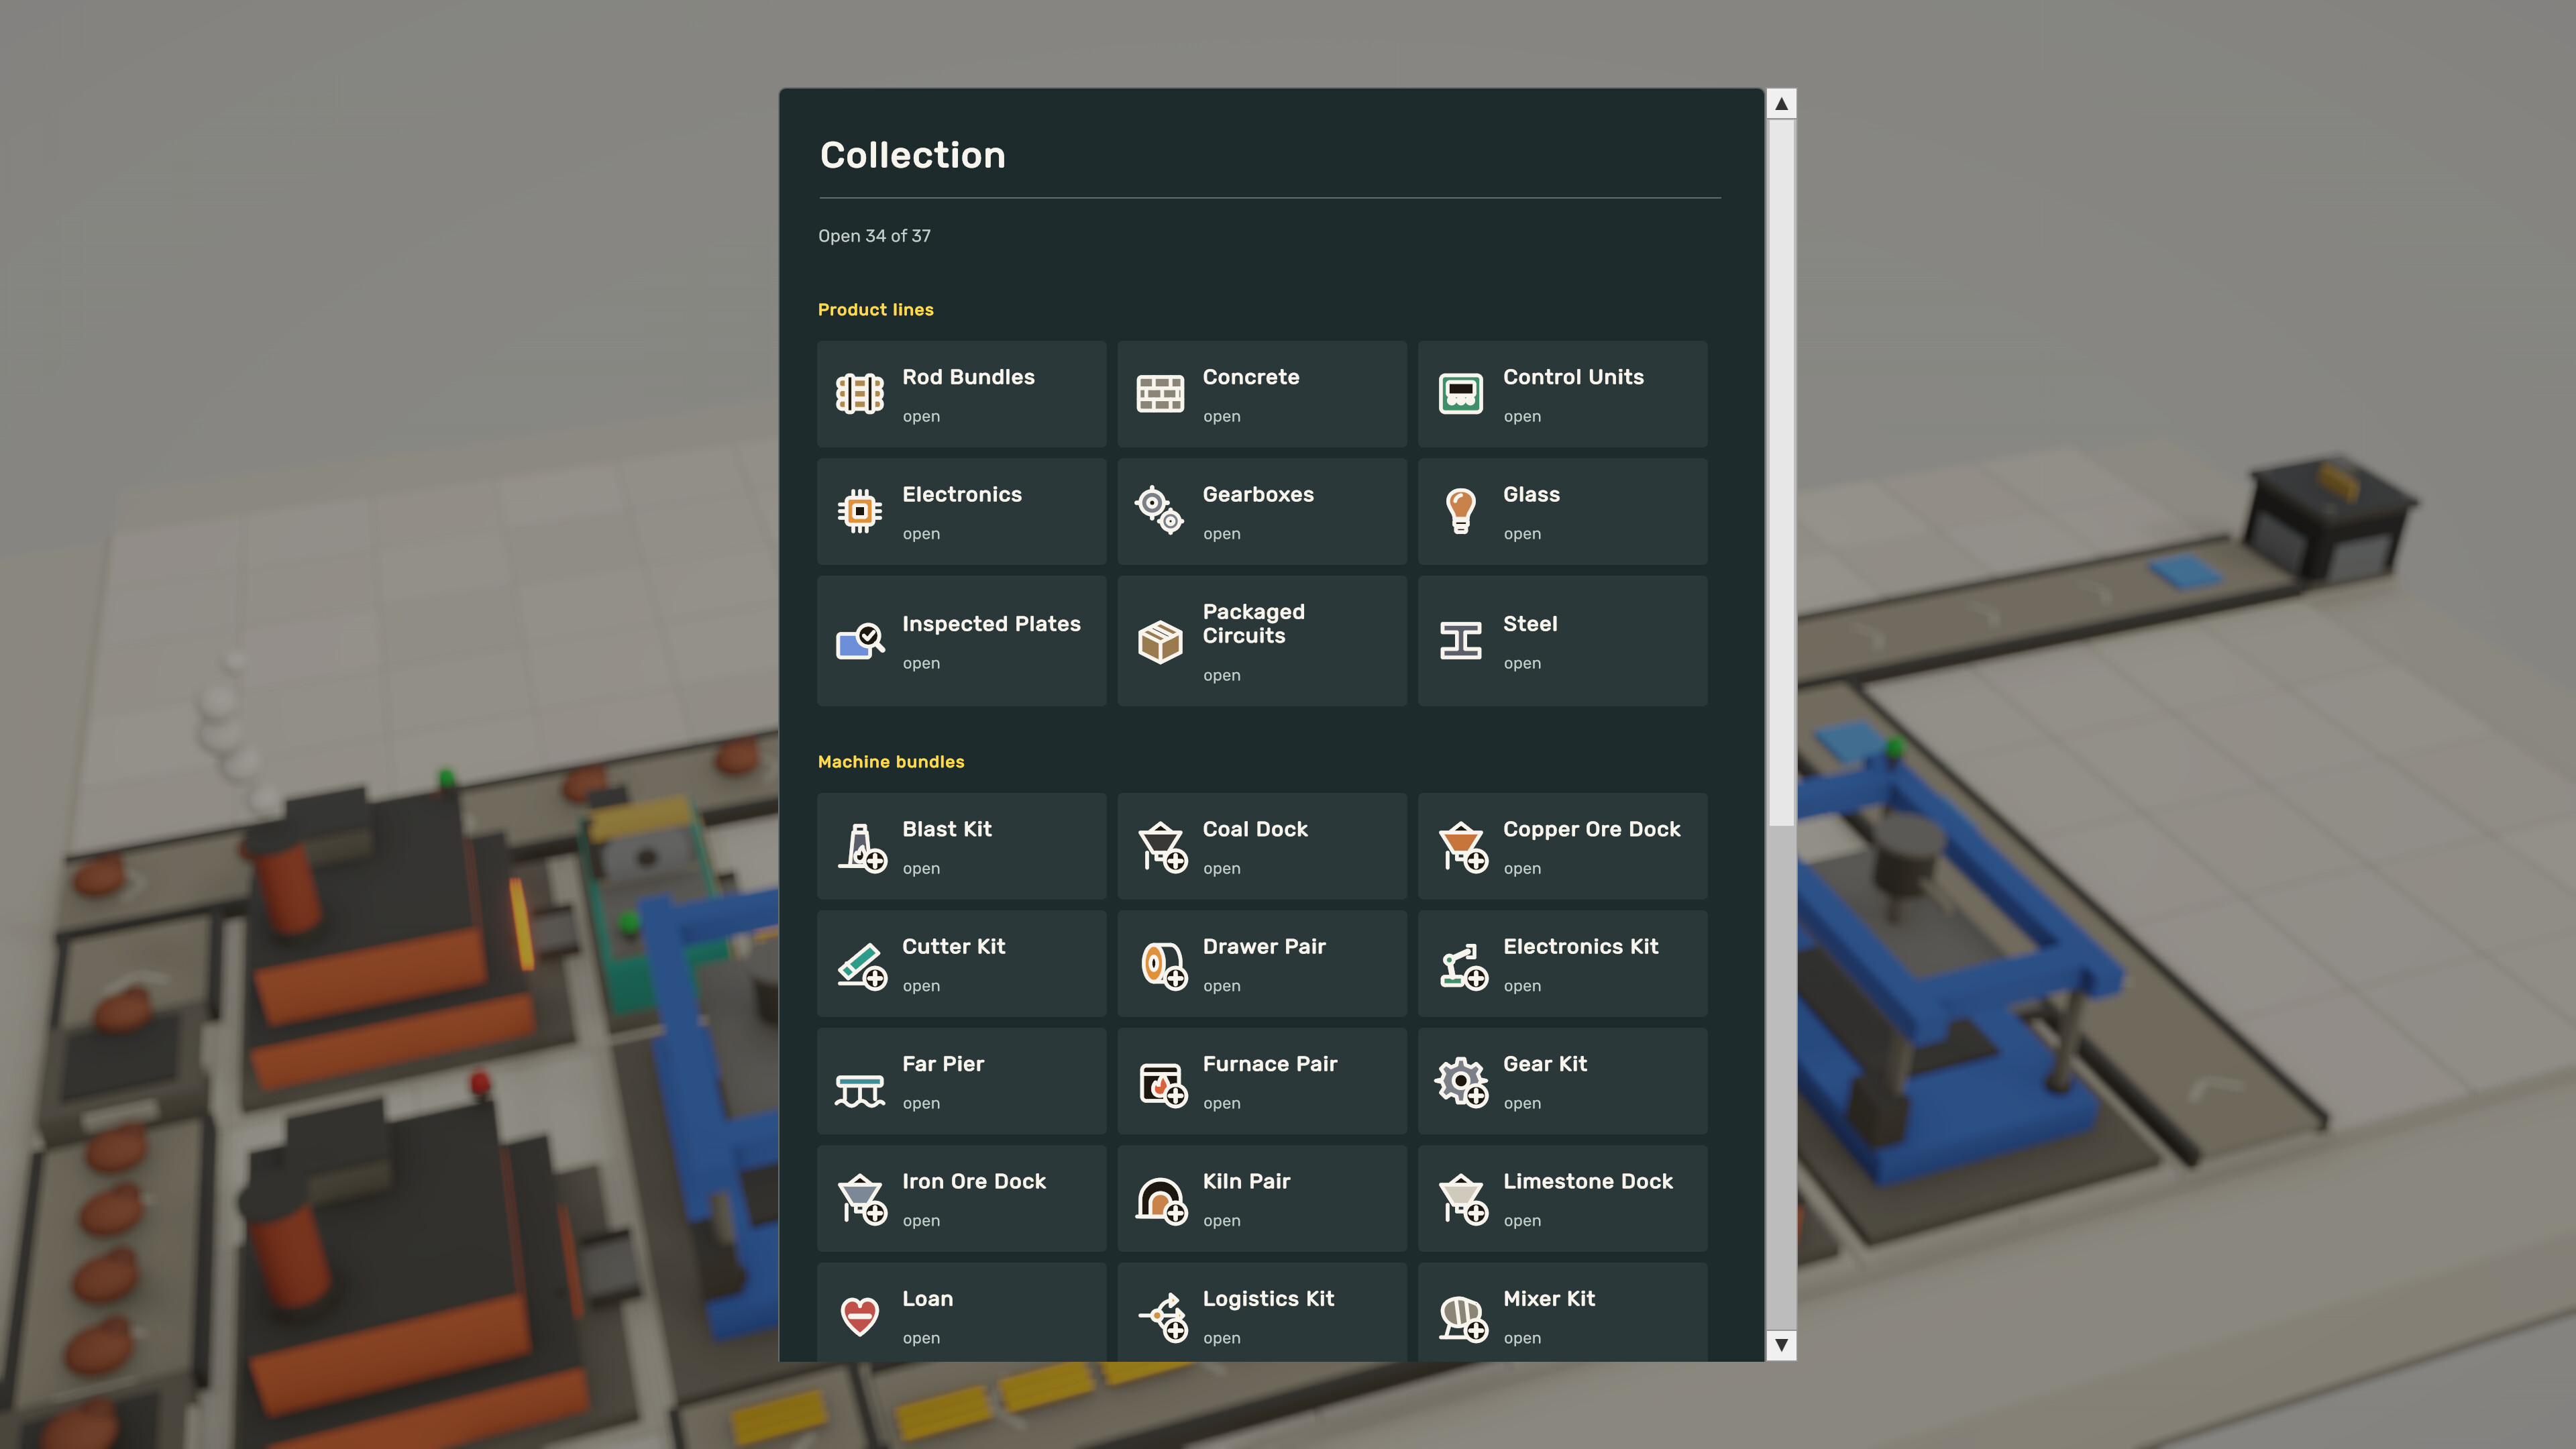This screenshot has height=1449, width=2576.
Task: Click the 'Limestone Dock' label text
Action: click(1587, 1181)
